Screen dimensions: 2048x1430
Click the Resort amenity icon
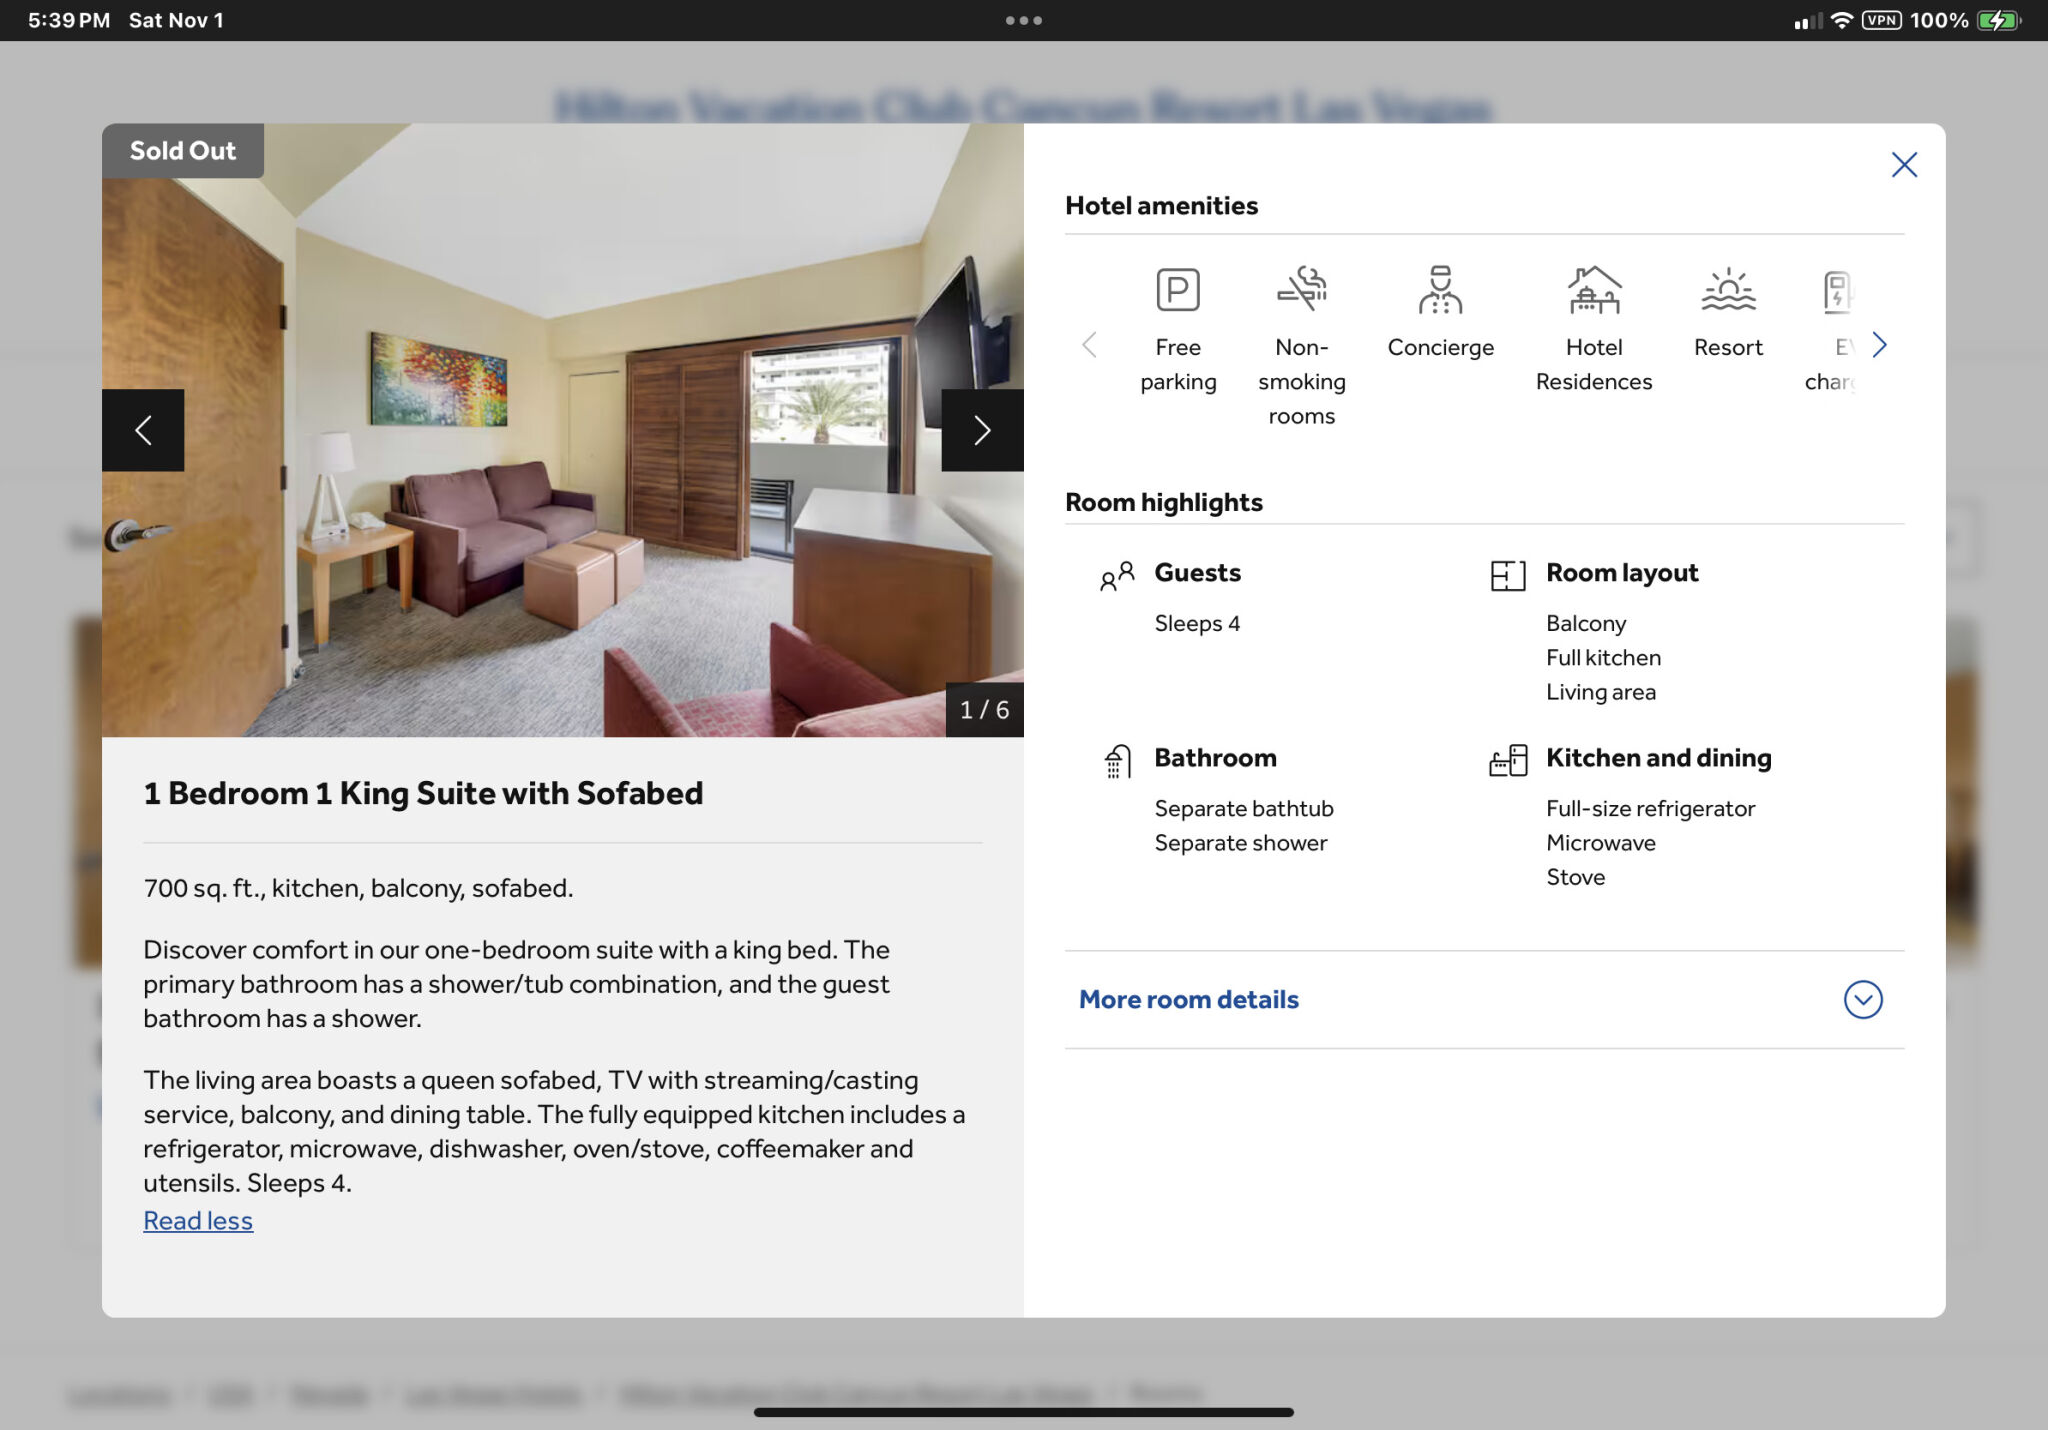(x=1727, y=290)
